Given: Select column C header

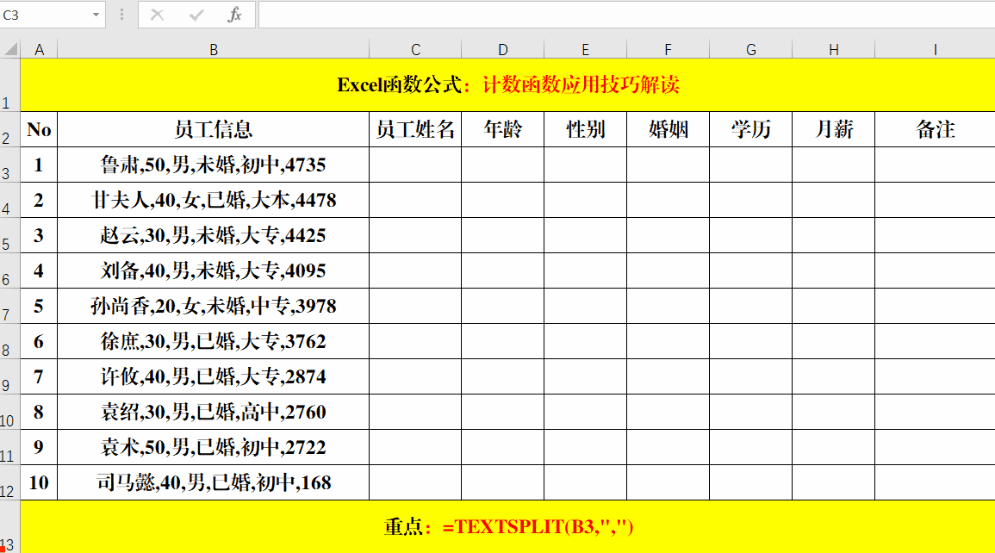Looking at the screenshot, I should pos(416,50).
